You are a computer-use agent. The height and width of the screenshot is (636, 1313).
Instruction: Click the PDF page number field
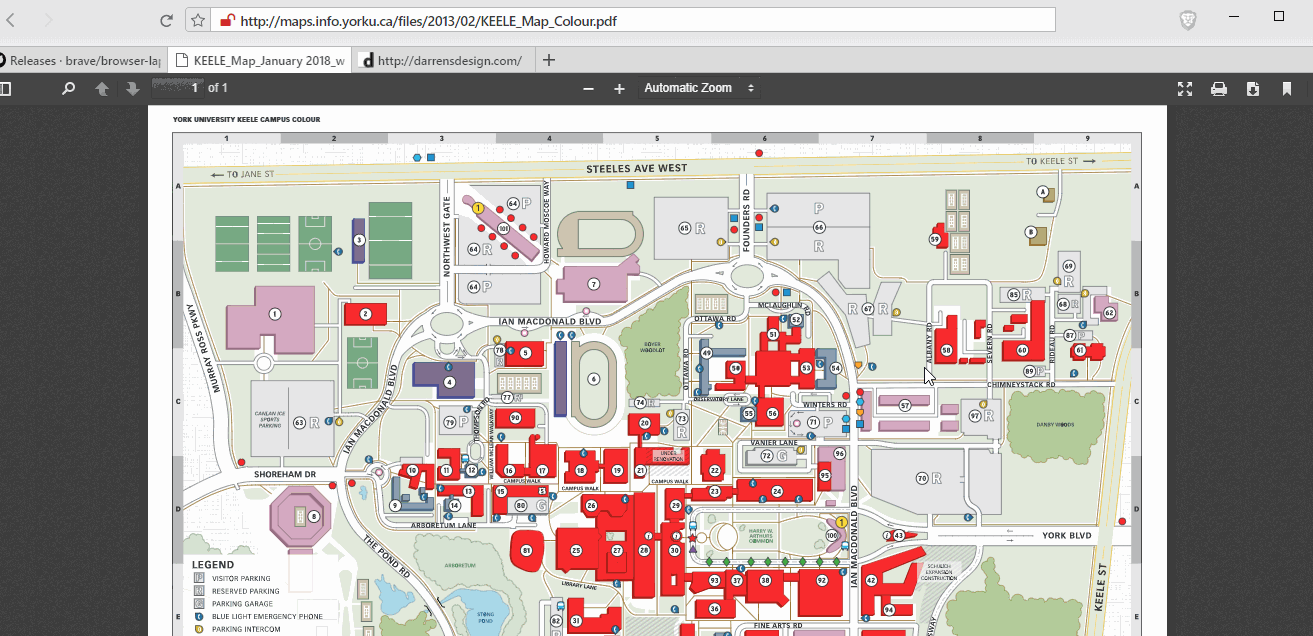pos(177,88)
